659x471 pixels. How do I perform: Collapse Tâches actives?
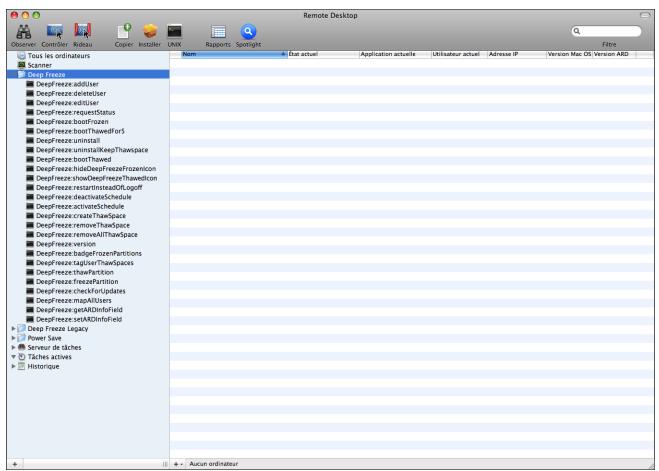coord(13,357)
